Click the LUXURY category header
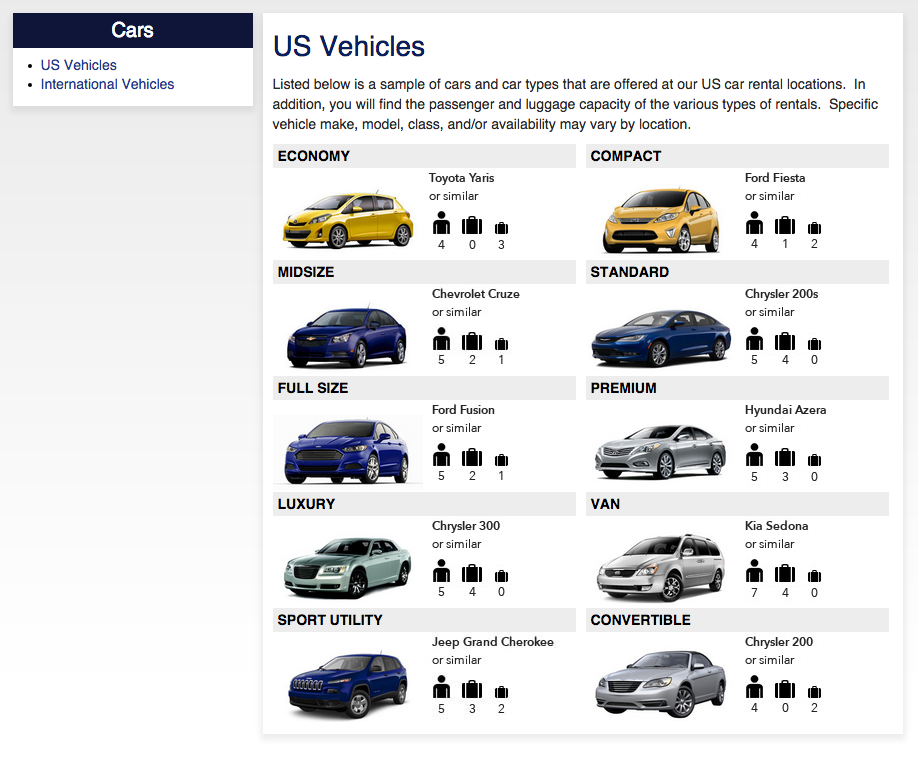918x761 pixels. [x=424, y=504]
